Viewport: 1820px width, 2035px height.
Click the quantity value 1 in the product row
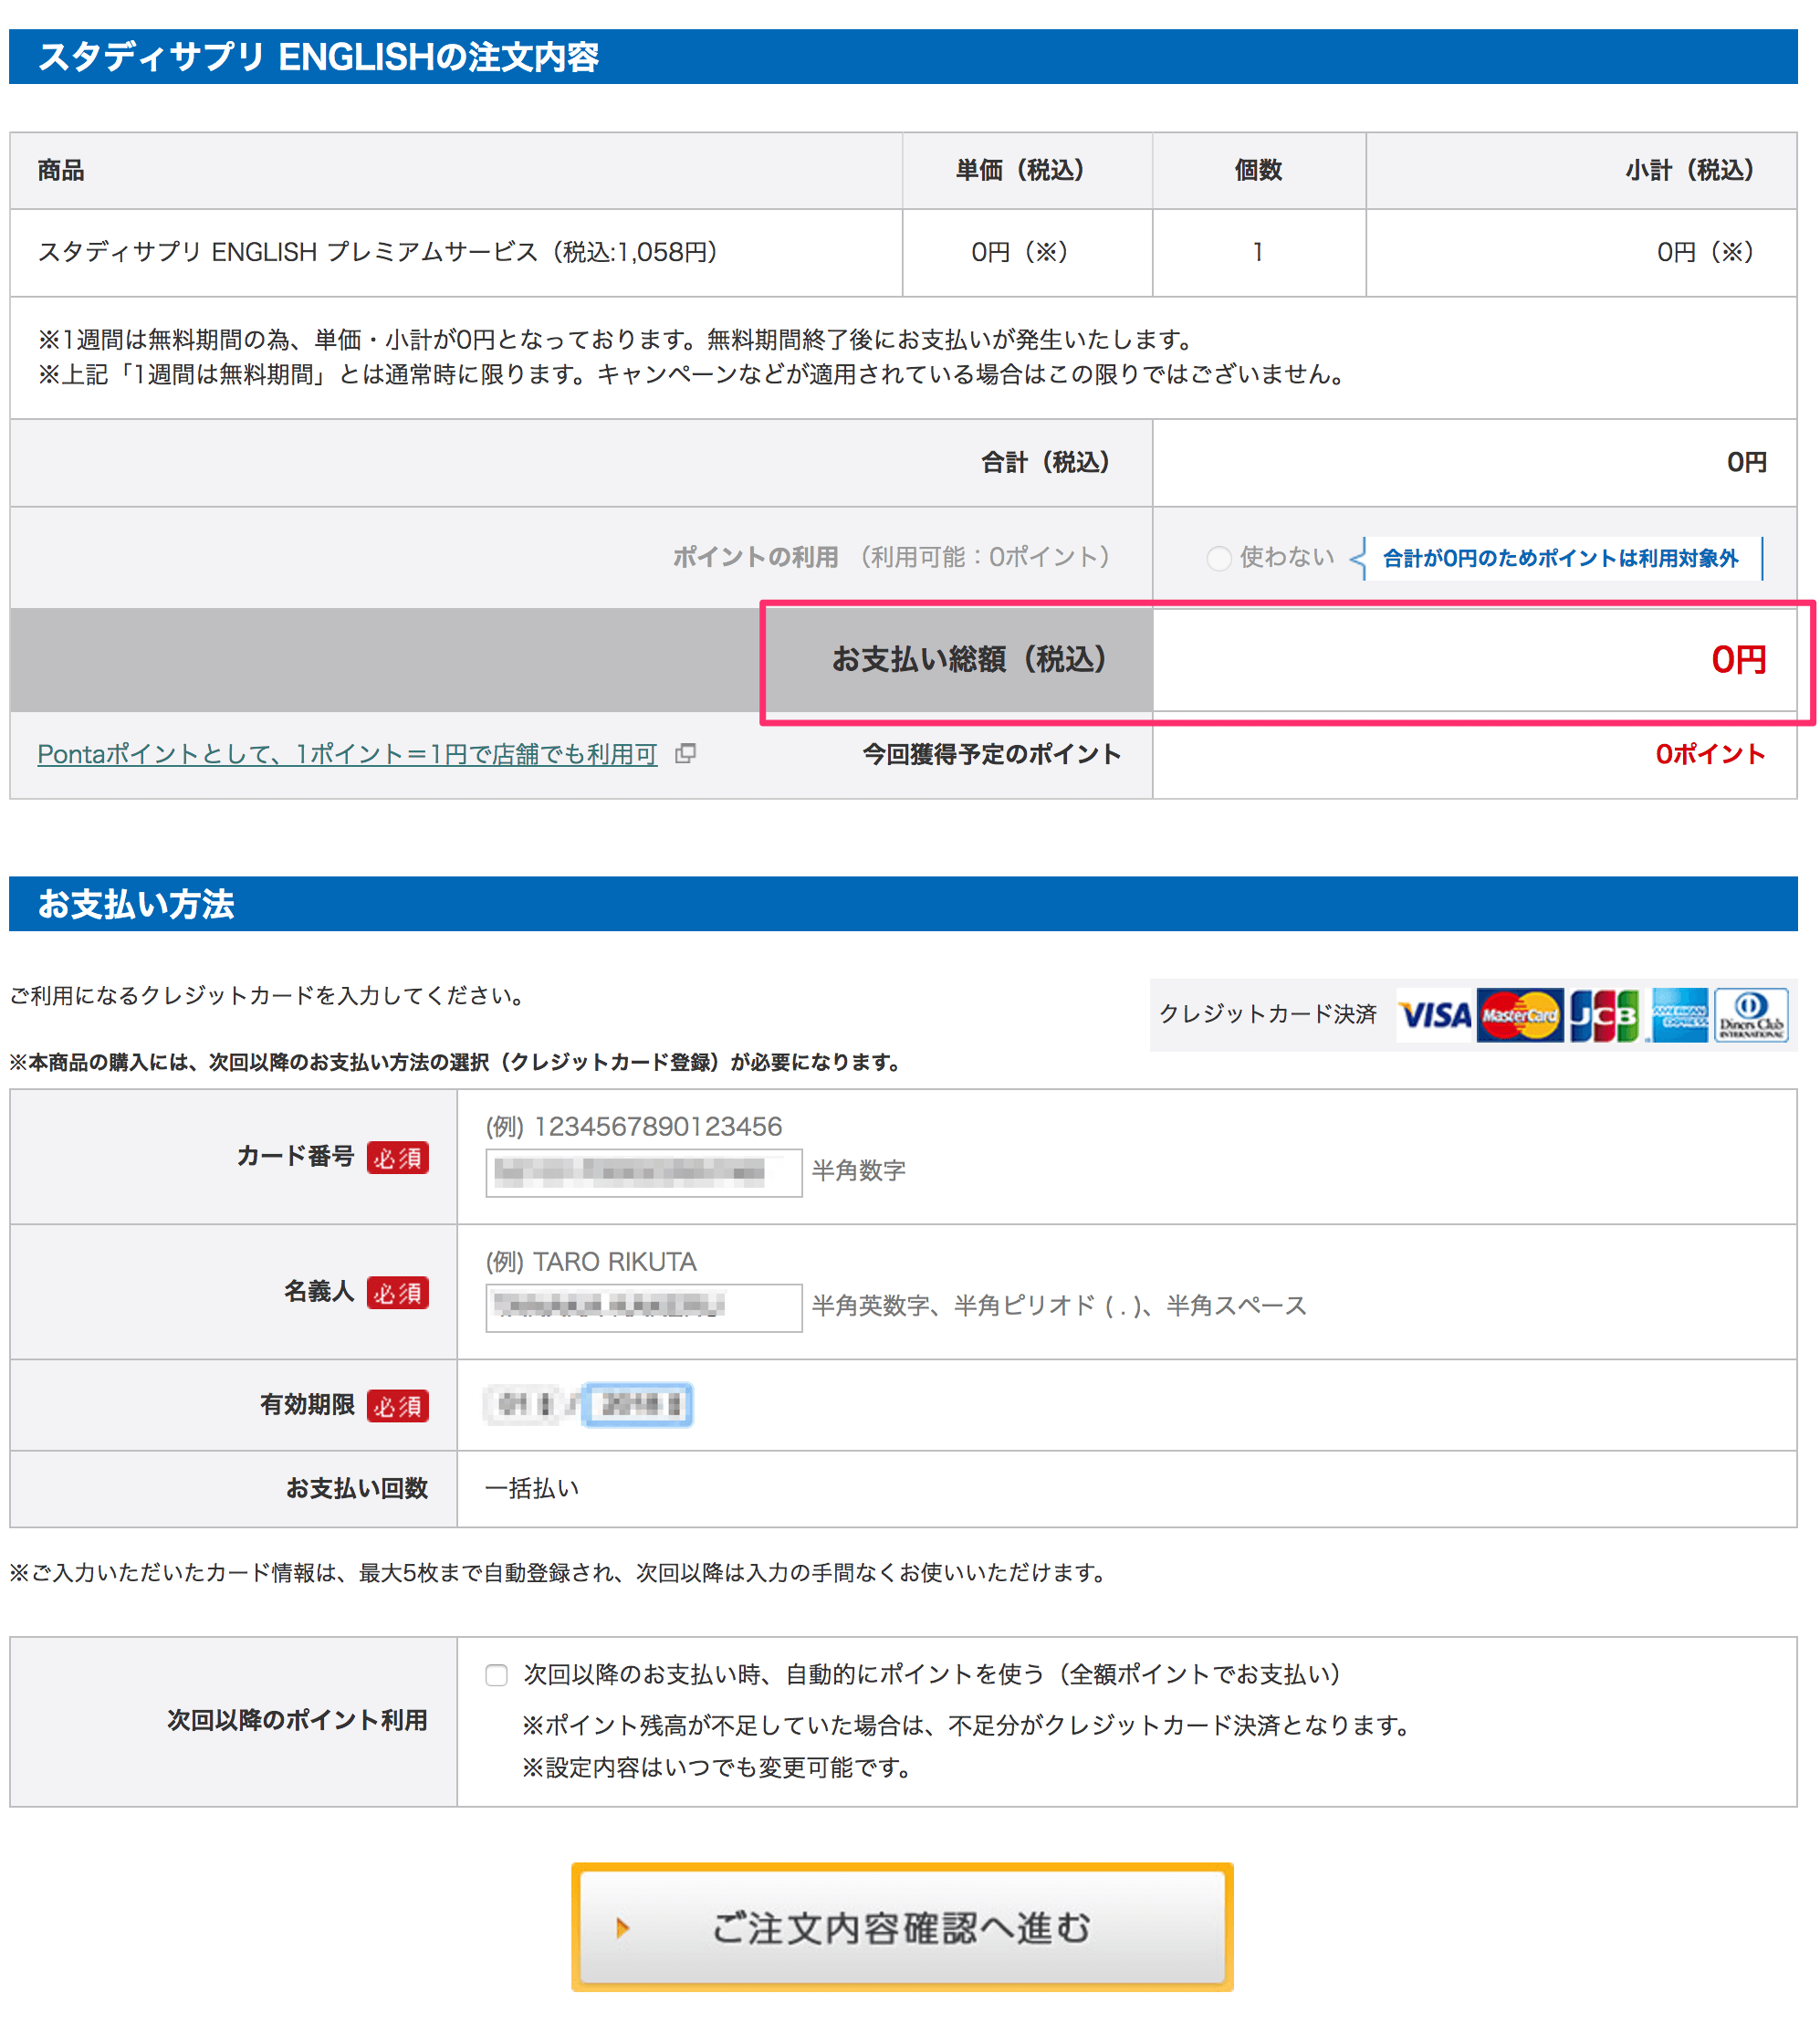pyautogui.click(x=1258, y=252)
